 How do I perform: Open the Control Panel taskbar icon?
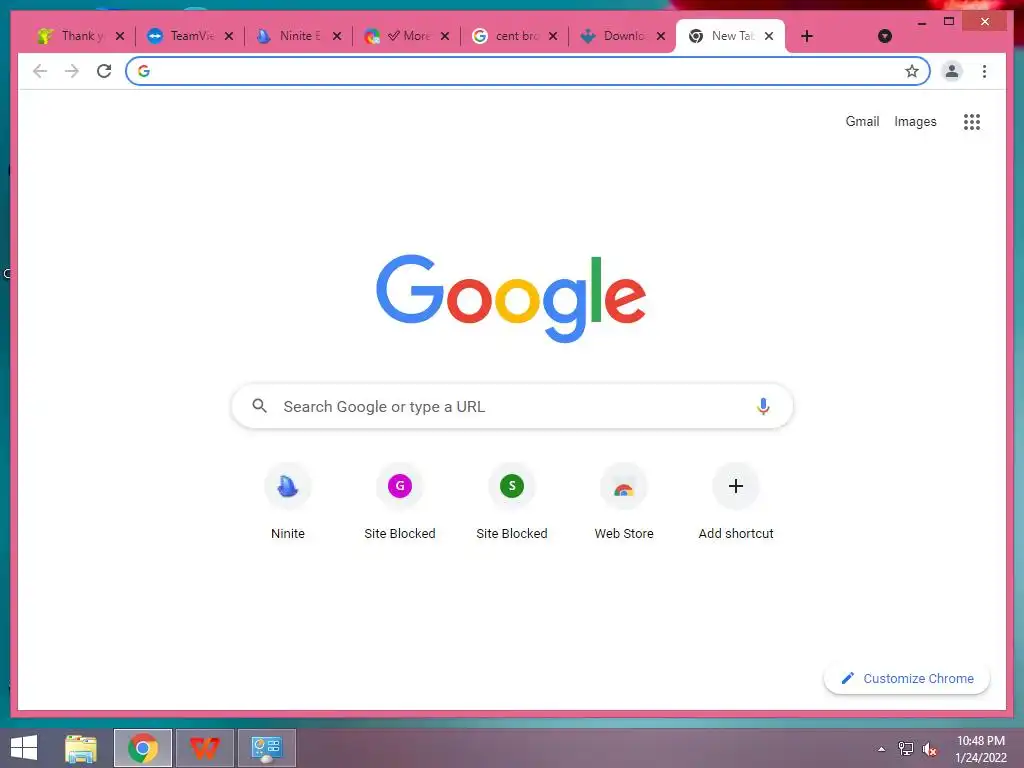pos(266,748)
